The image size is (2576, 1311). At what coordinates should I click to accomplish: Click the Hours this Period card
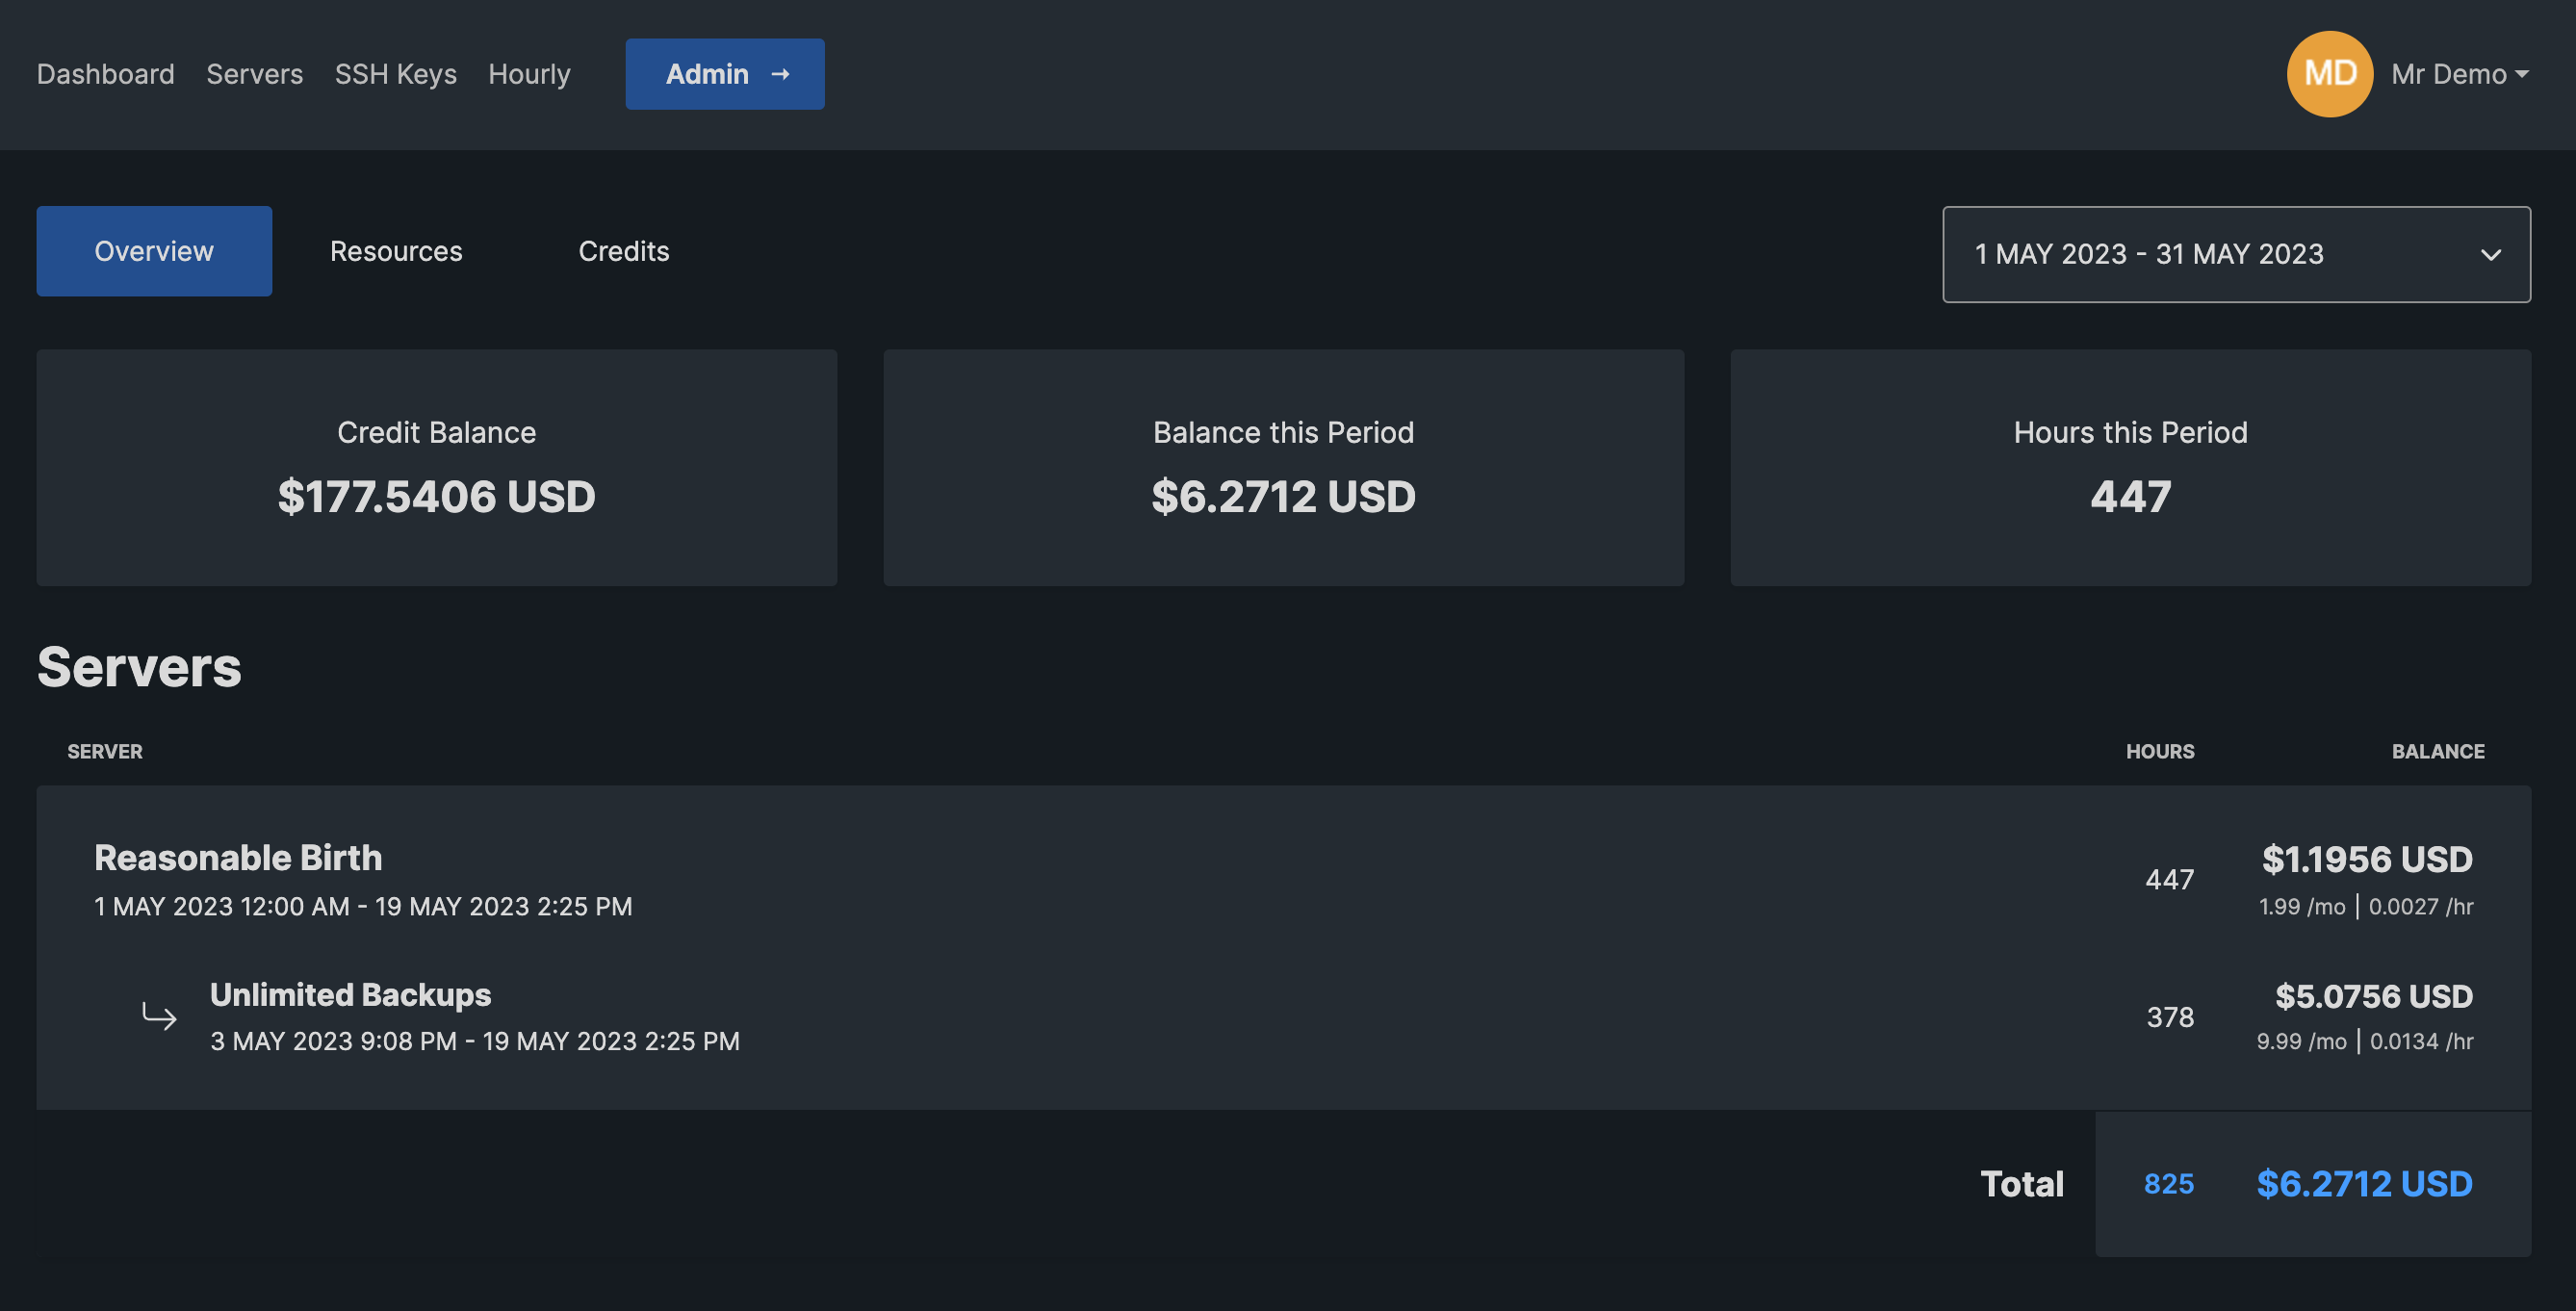pos(2130,467)
